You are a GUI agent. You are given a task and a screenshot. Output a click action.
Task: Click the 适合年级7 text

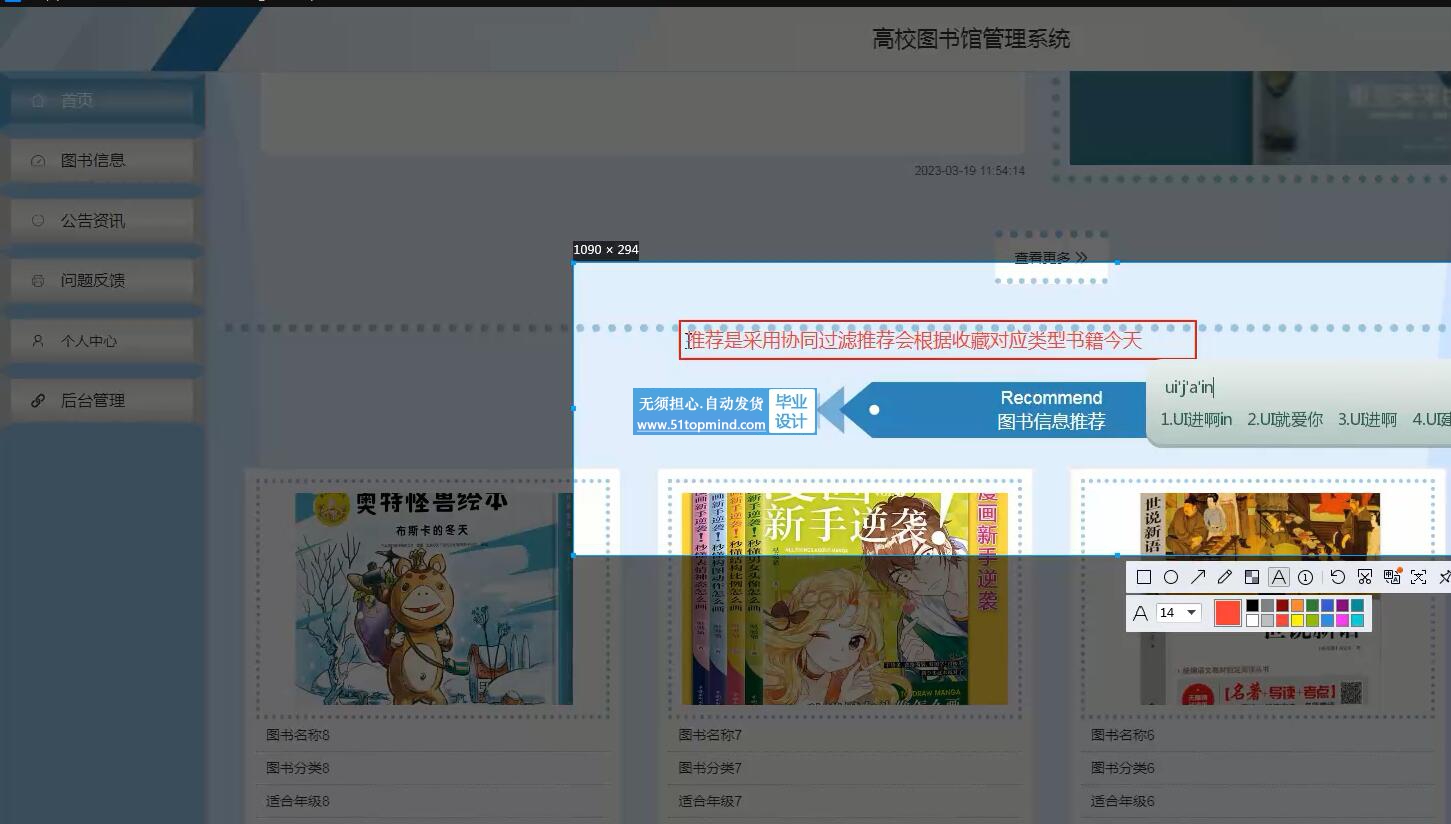[710, 801]
